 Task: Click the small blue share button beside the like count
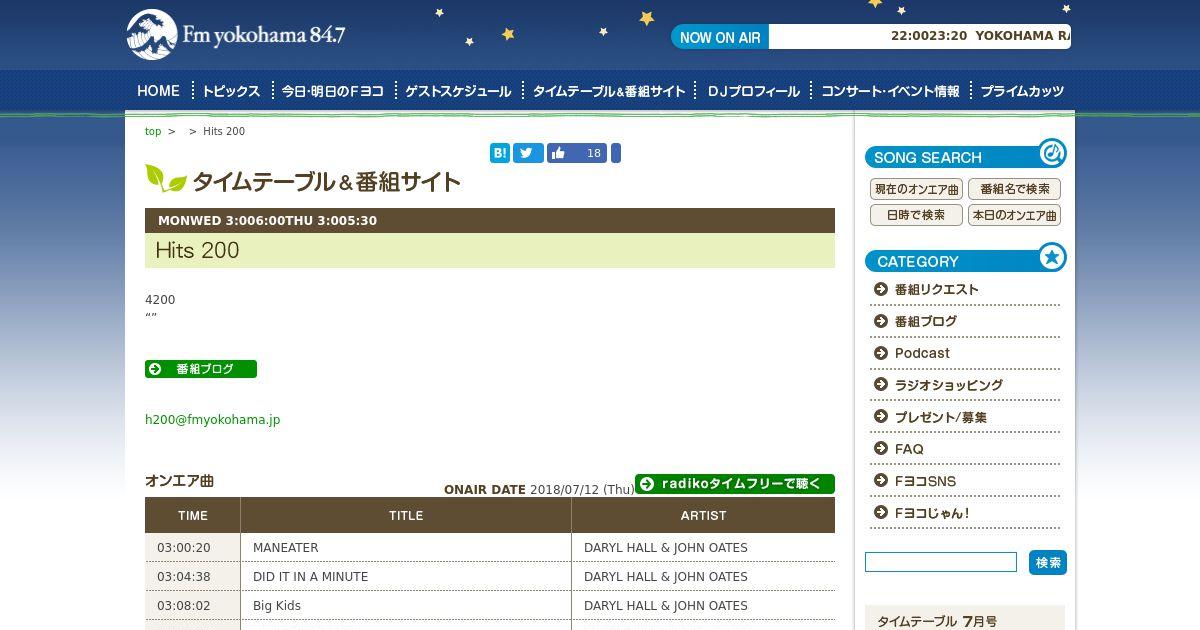(x=616, y=153)
